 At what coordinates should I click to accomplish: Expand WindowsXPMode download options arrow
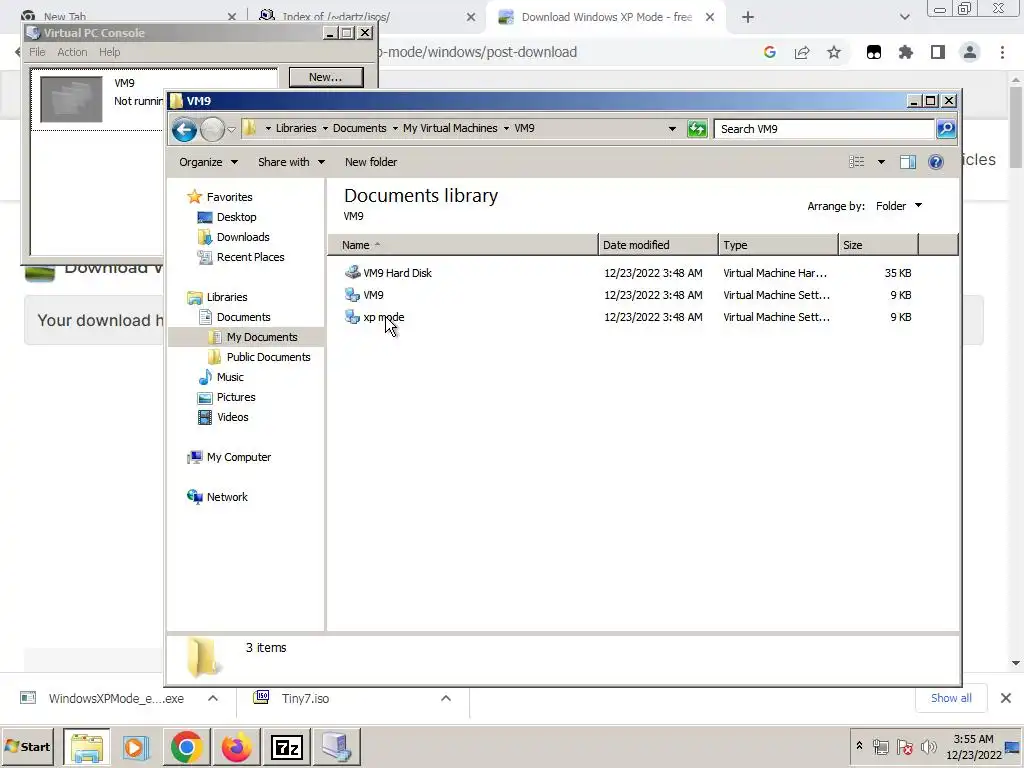pyautogui.click(x=213, y=698)
